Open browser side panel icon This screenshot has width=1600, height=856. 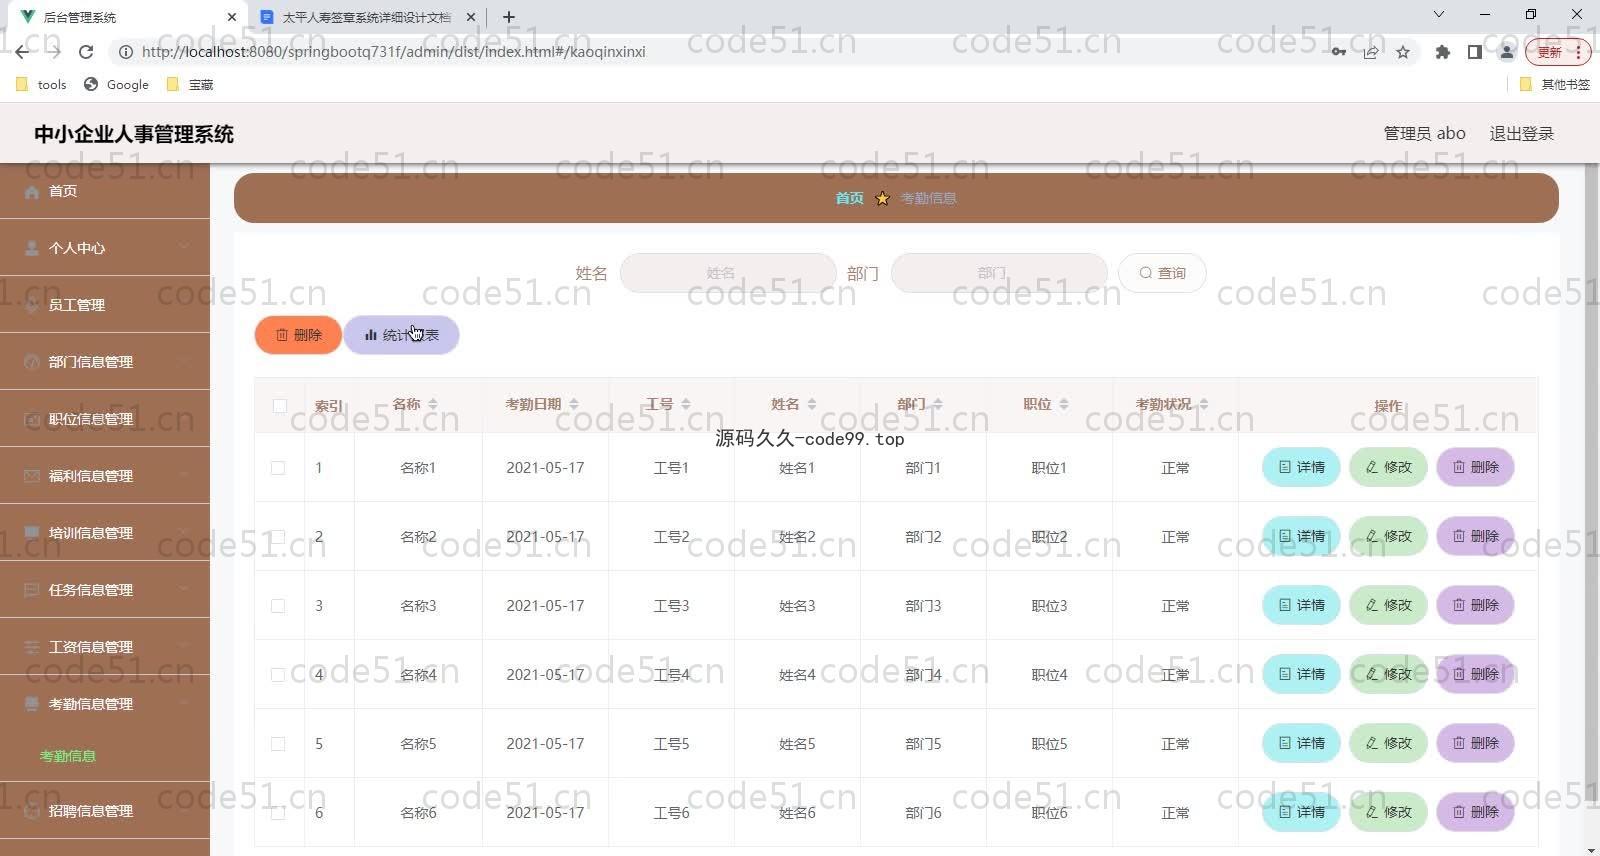point(1474,52)
